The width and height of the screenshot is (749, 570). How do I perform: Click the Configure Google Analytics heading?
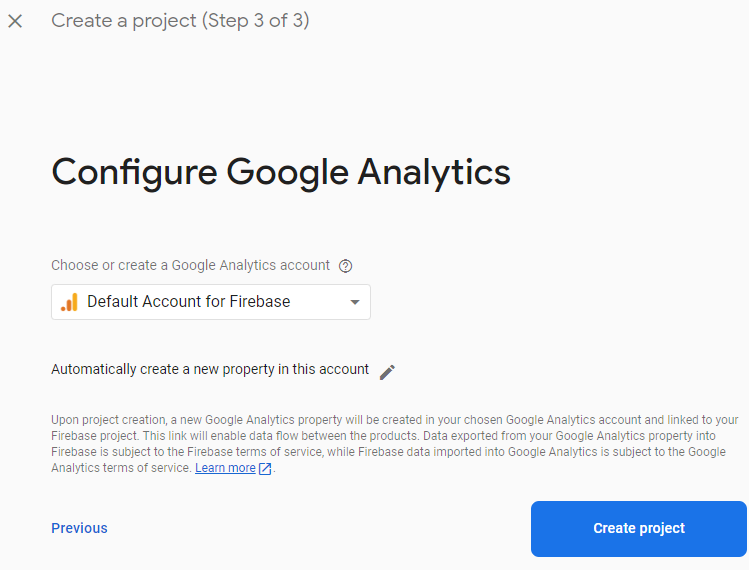[281, 172]
